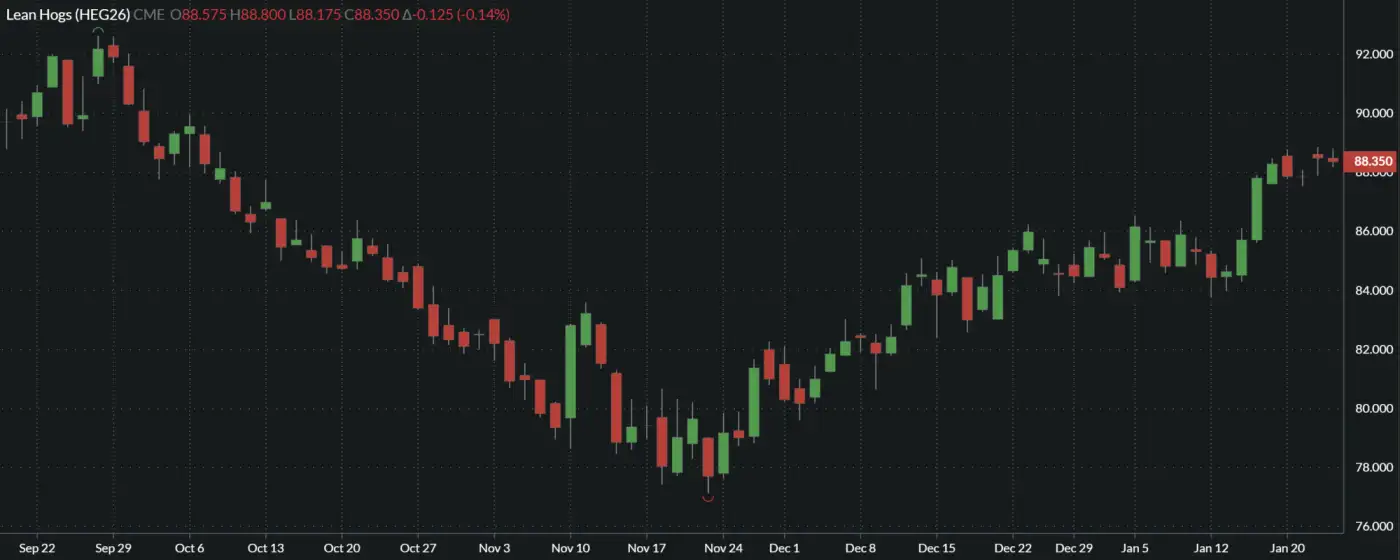
Task: Click the high price value H88.800
Action: 262,15
